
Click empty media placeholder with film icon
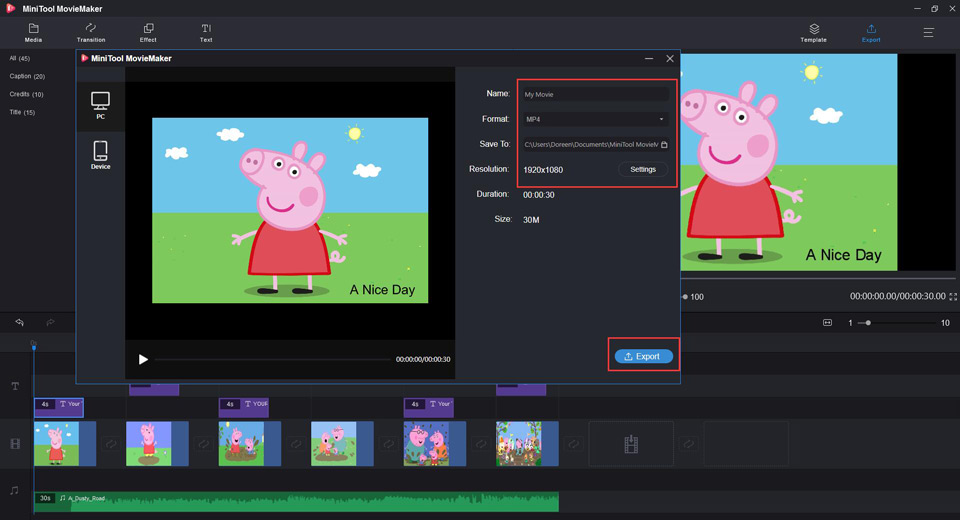pyautogui.click(x=631, y=443)
